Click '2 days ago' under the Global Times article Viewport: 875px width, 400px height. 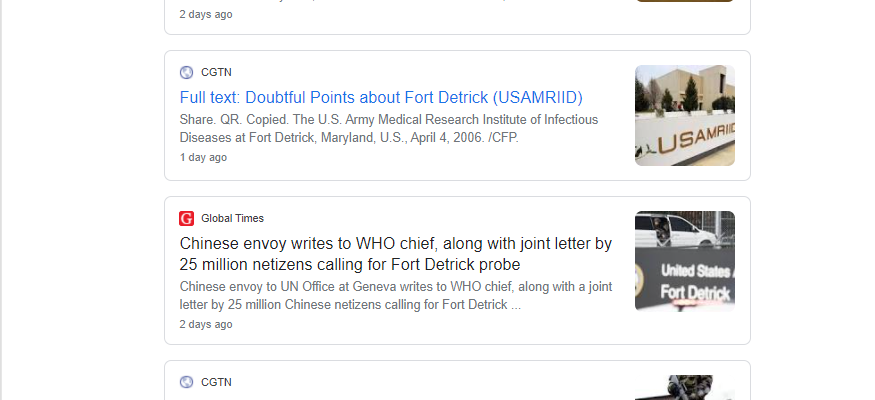tap(206, 324)
